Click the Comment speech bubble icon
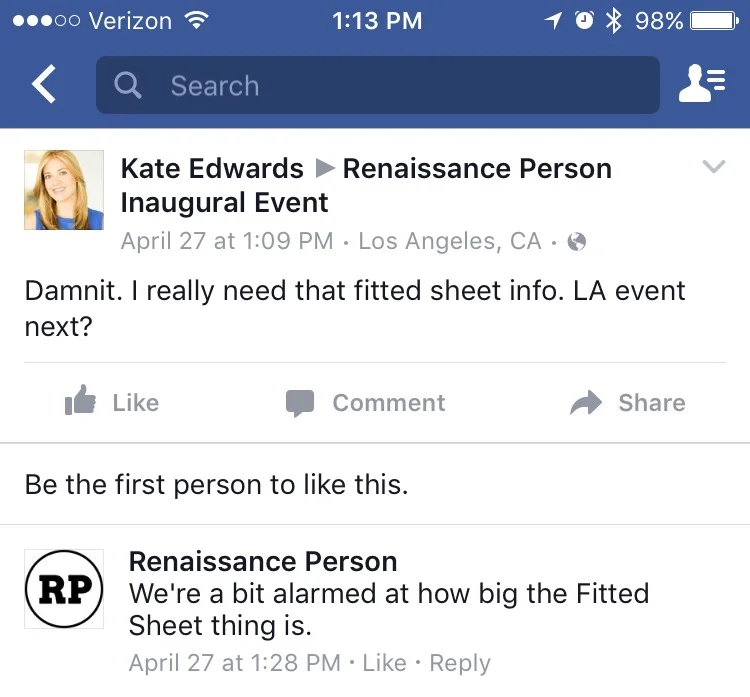 click(x=300, y=403)
